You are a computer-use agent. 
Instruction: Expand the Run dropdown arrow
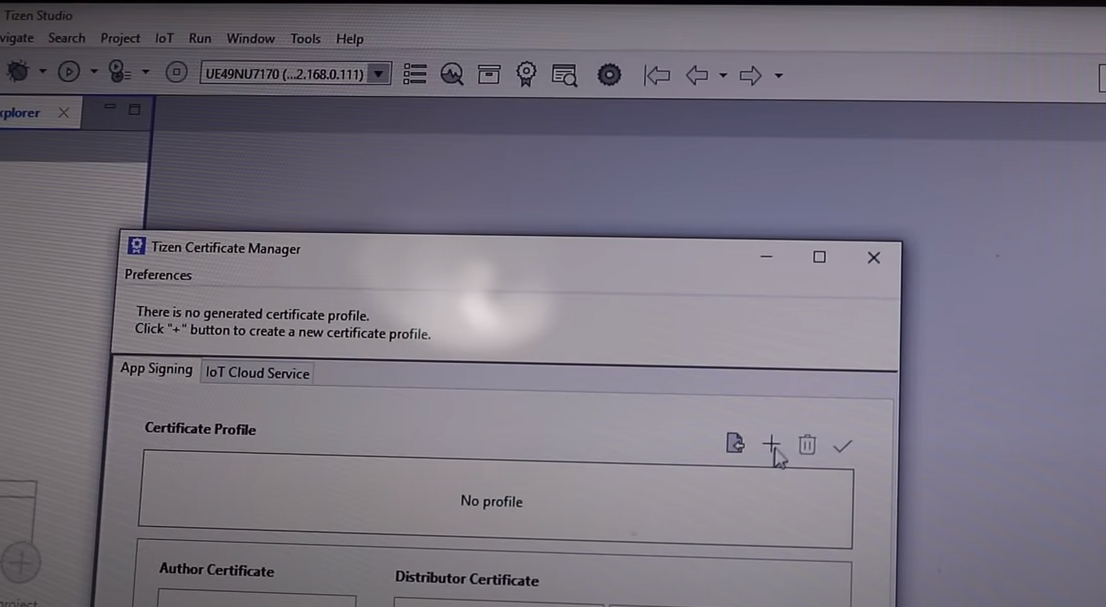93,71
